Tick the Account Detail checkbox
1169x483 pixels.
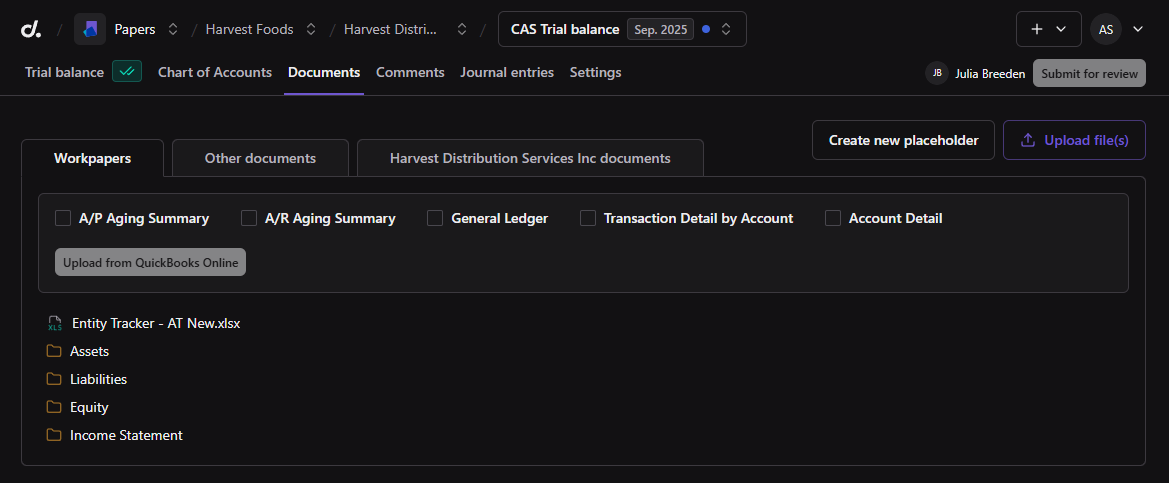pyautogui.click(x=833, y=218)
